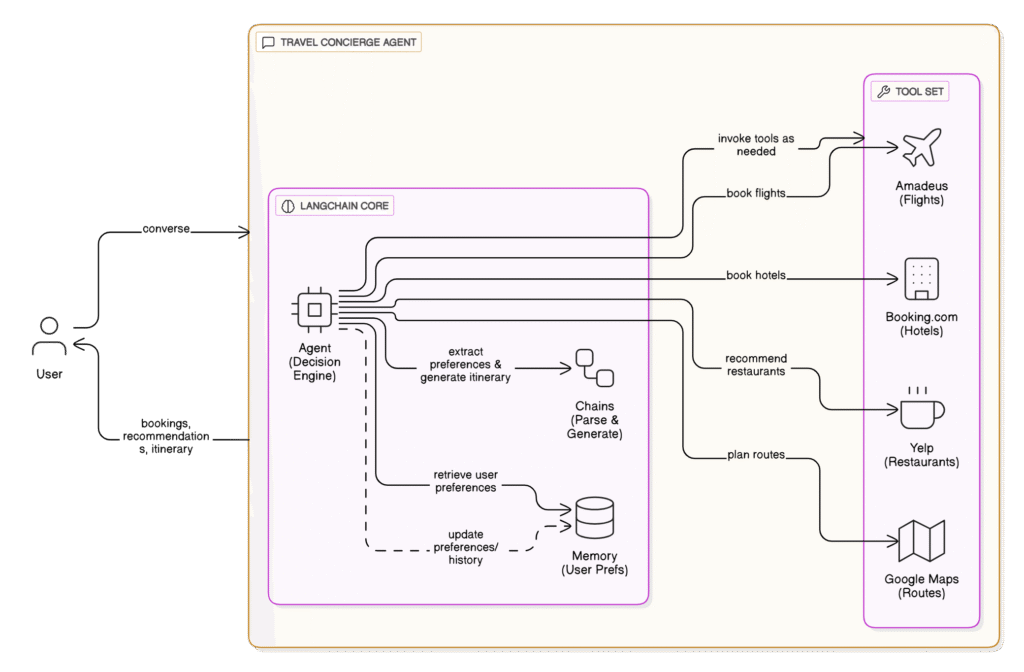
Task: Select the Booking.com hotel building icon
Action: click(x=921, y=279)
